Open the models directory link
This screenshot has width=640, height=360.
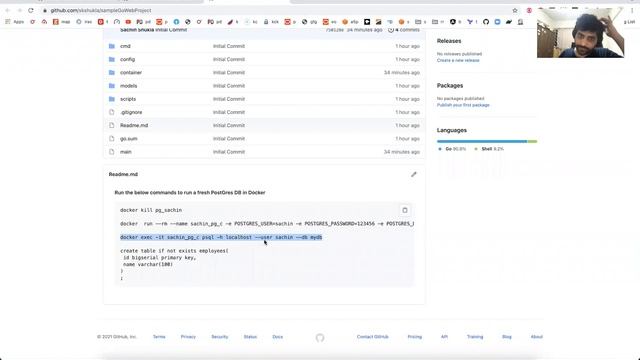pos(129,86)
